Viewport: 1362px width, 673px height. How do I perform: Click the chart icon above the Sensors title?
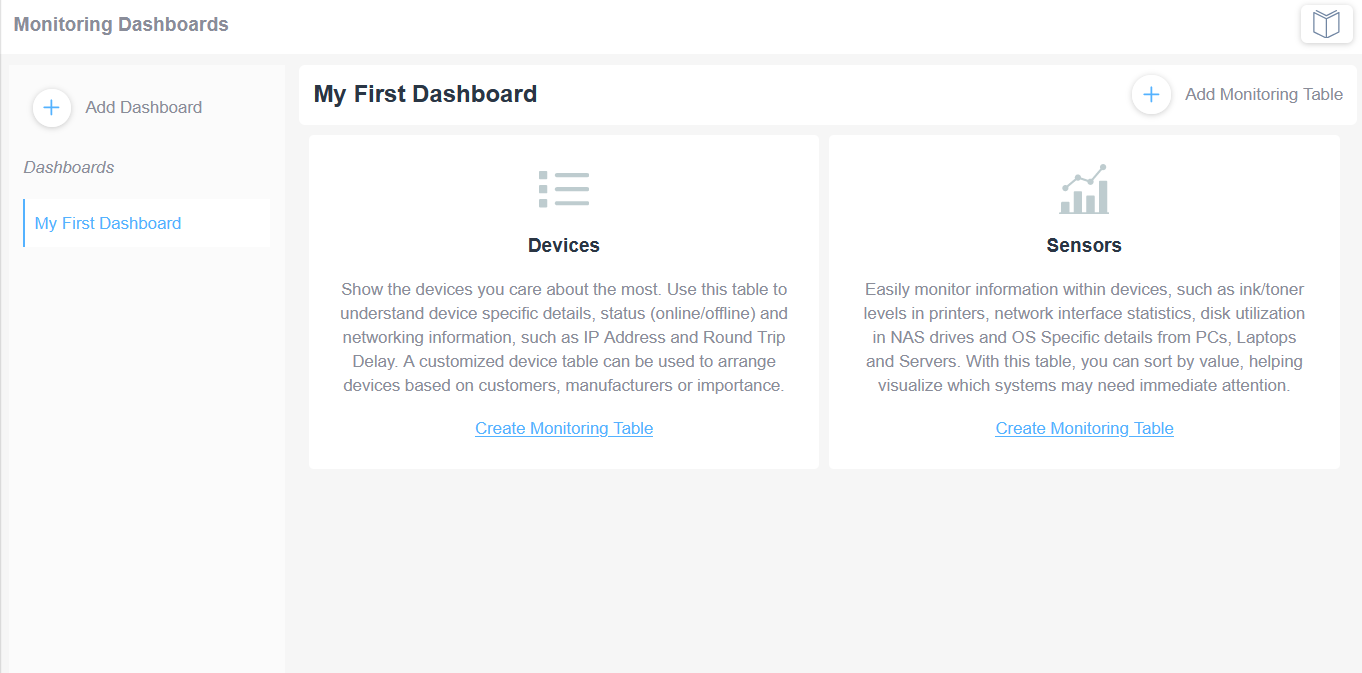click(x=1084, y=188)
